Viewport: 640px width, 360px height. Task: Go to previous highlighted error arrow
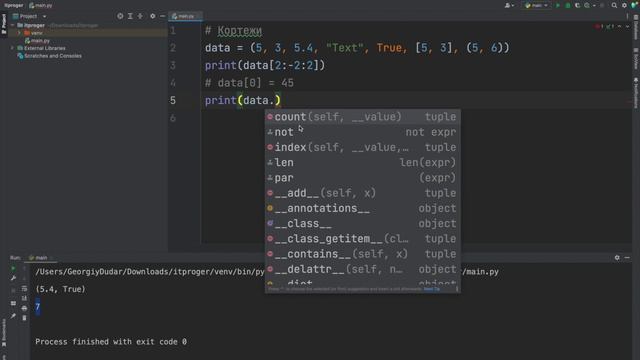620,27
